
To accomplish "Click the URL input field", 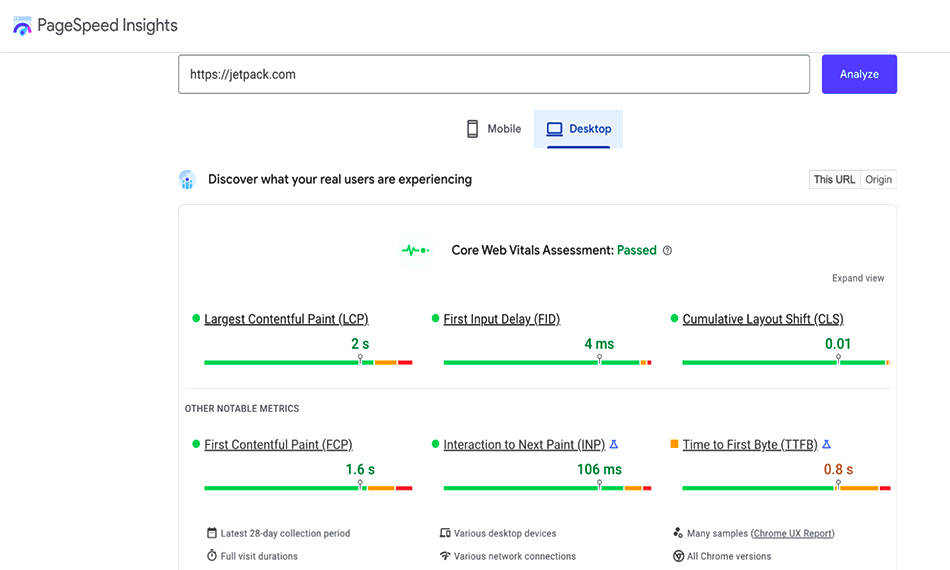I will (494, 75).
